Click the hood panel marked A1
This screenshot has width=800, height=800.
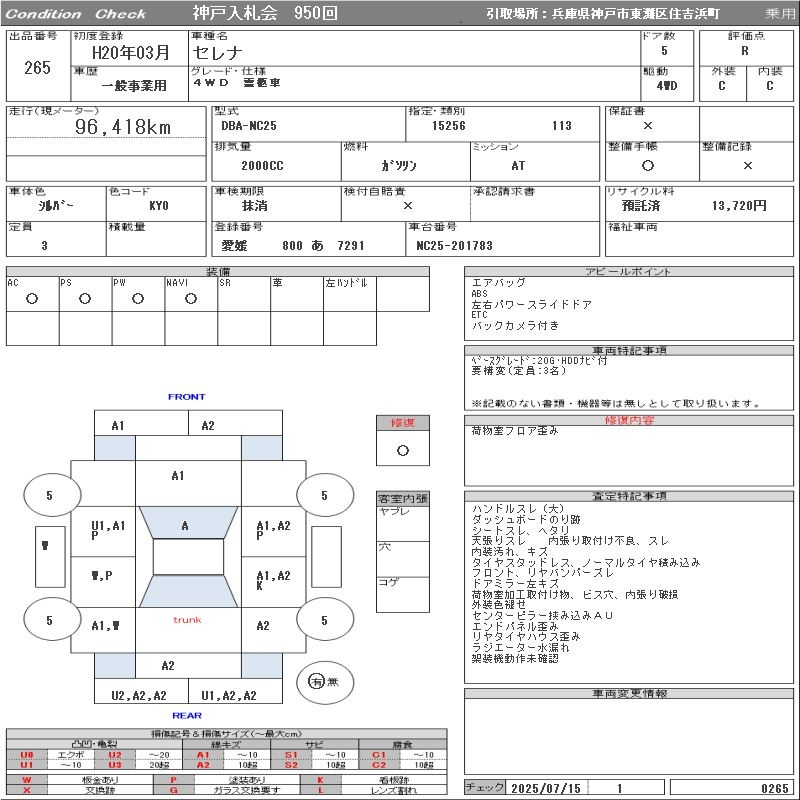188,483
